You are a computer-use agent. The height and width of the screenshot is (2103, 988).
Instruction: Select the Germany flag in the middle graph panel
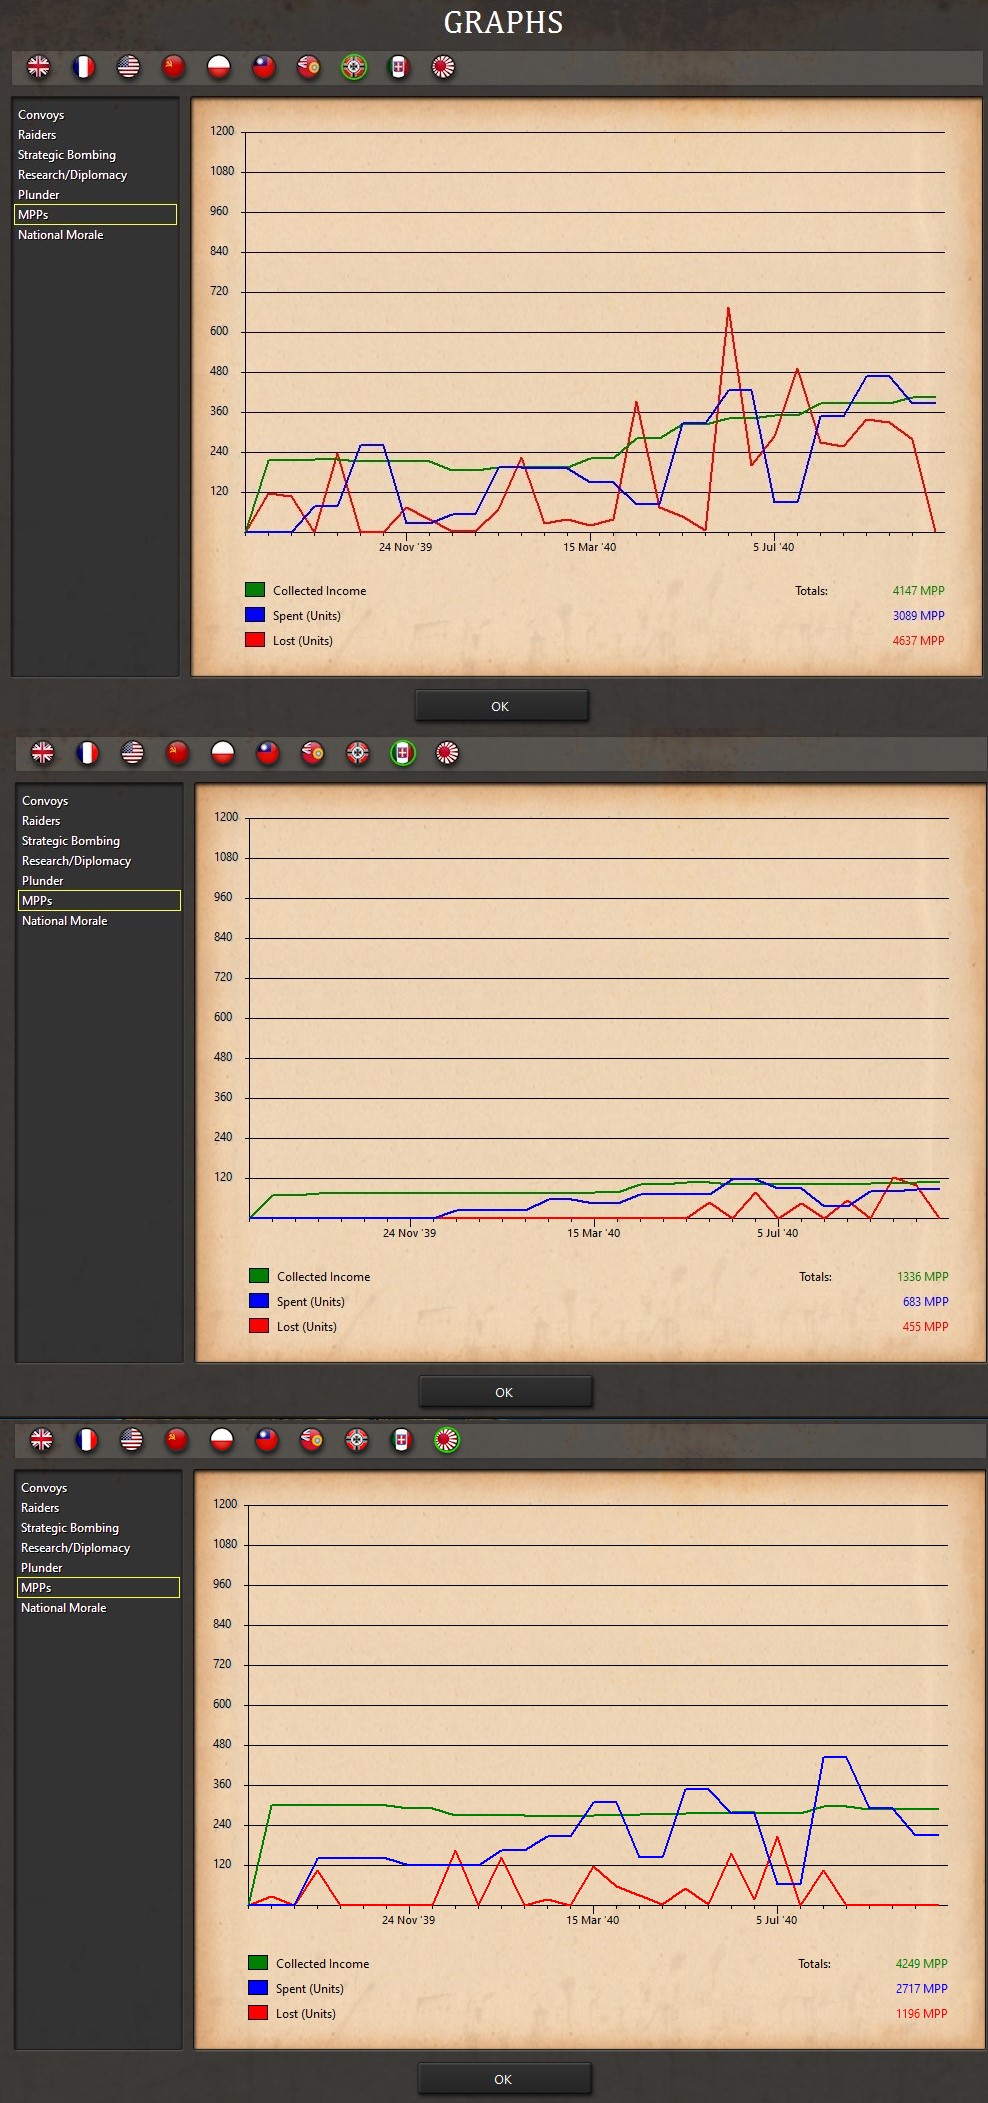point(357,753)
